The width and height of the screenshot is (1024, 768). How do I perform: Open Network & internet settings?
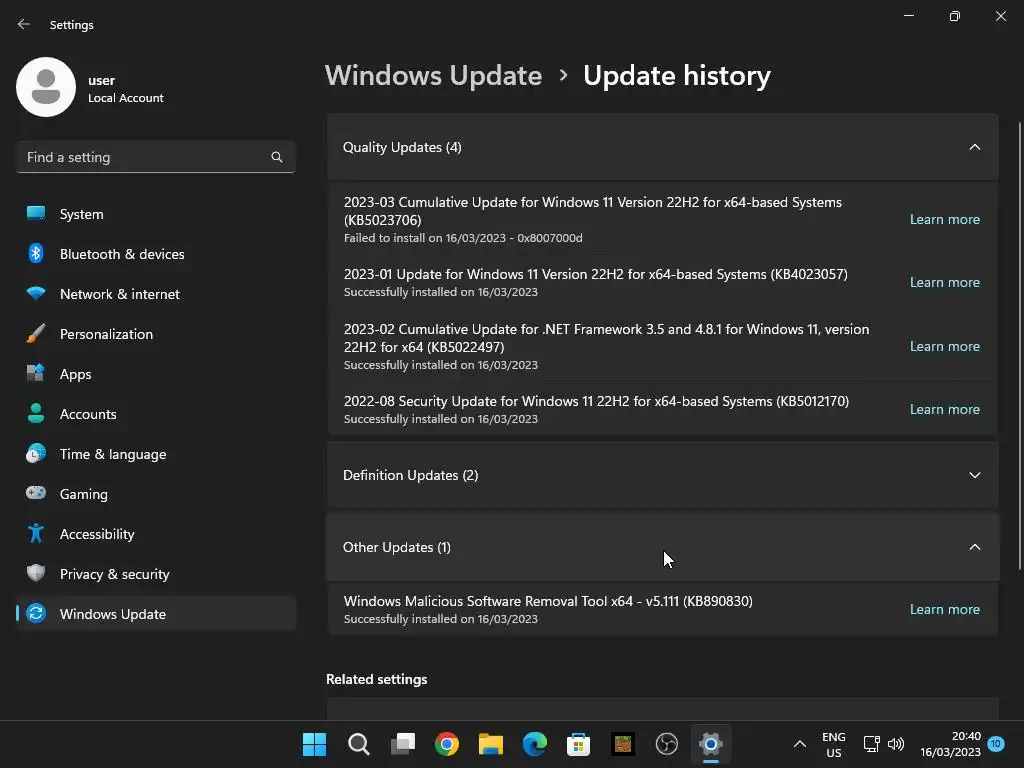156,294
